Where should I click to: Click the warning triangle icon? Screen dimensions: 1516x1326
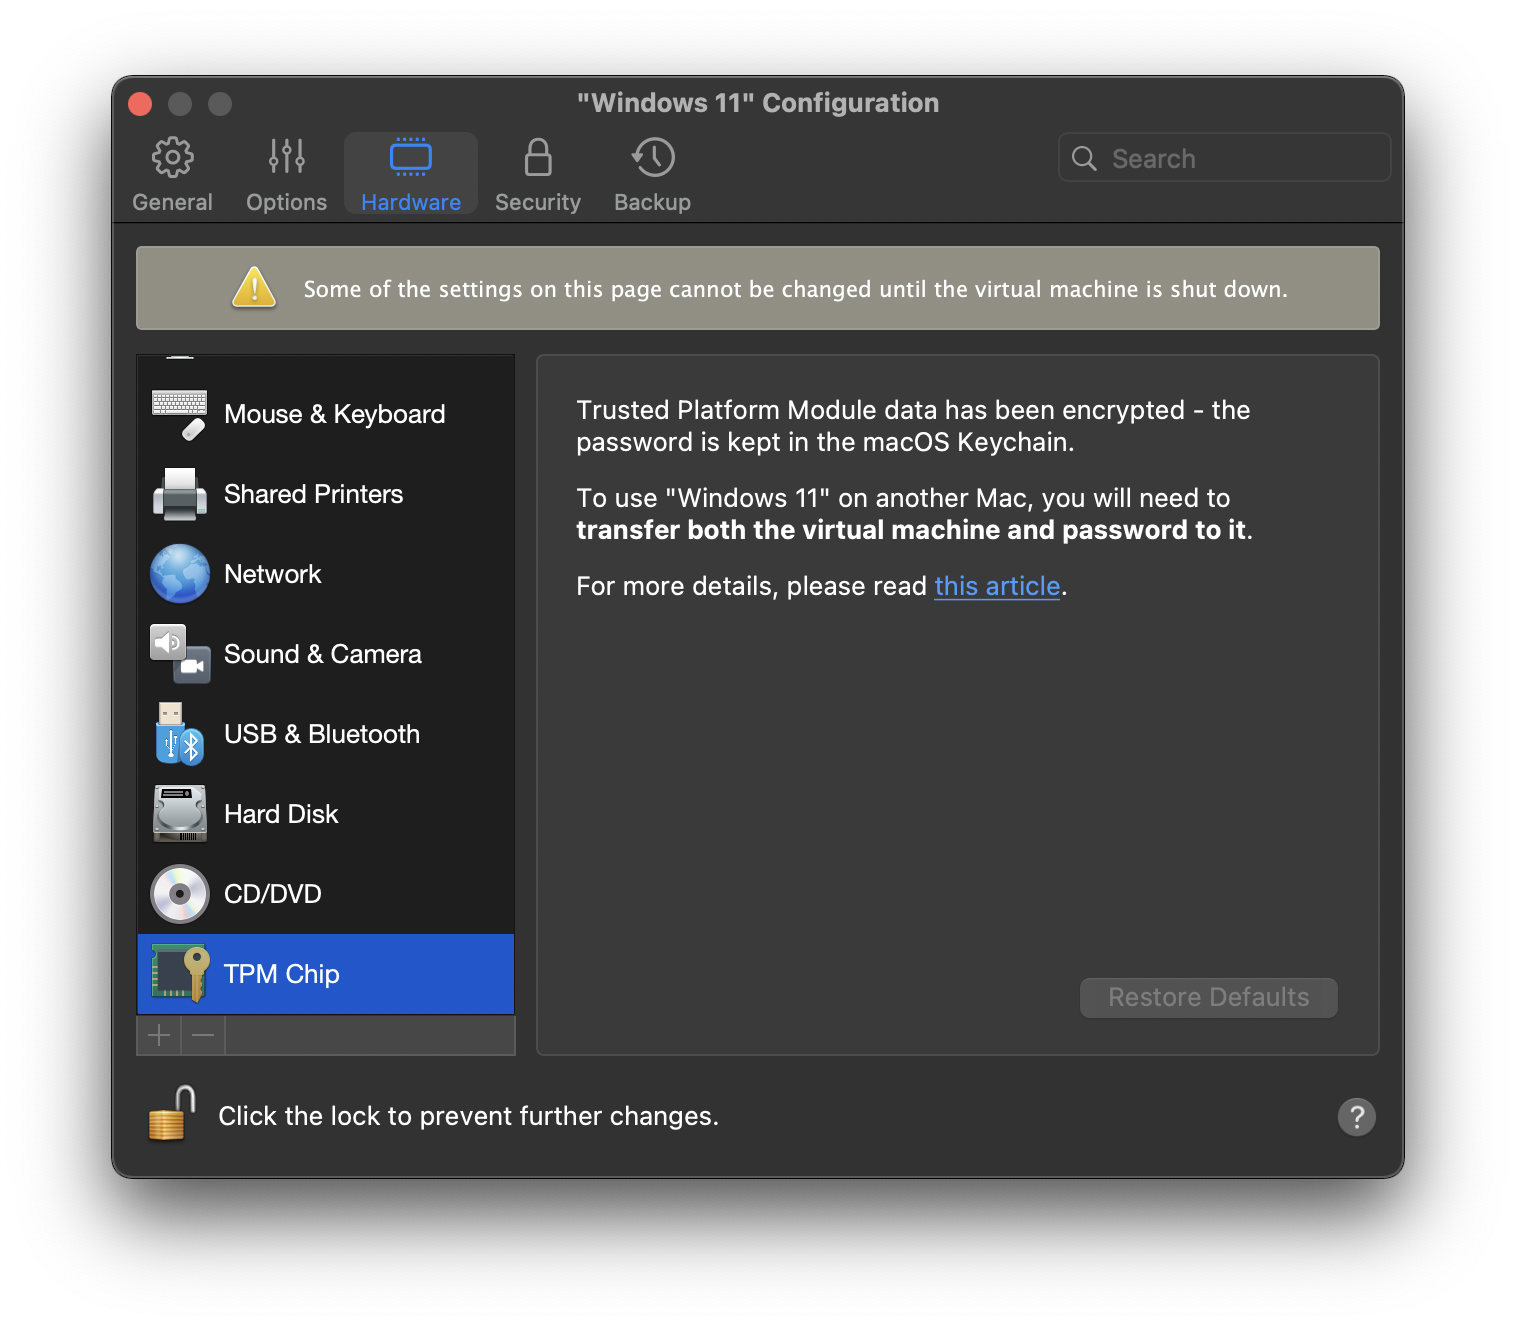(x=253, y=288)
